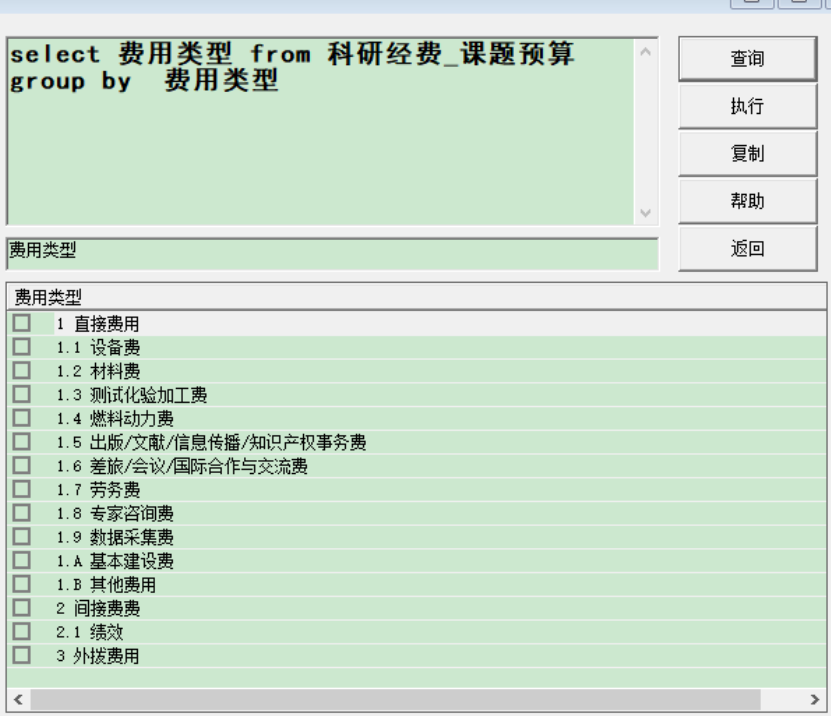831x716 pixels.
Task: Go back with 返回 button
Action: (747, 249)
